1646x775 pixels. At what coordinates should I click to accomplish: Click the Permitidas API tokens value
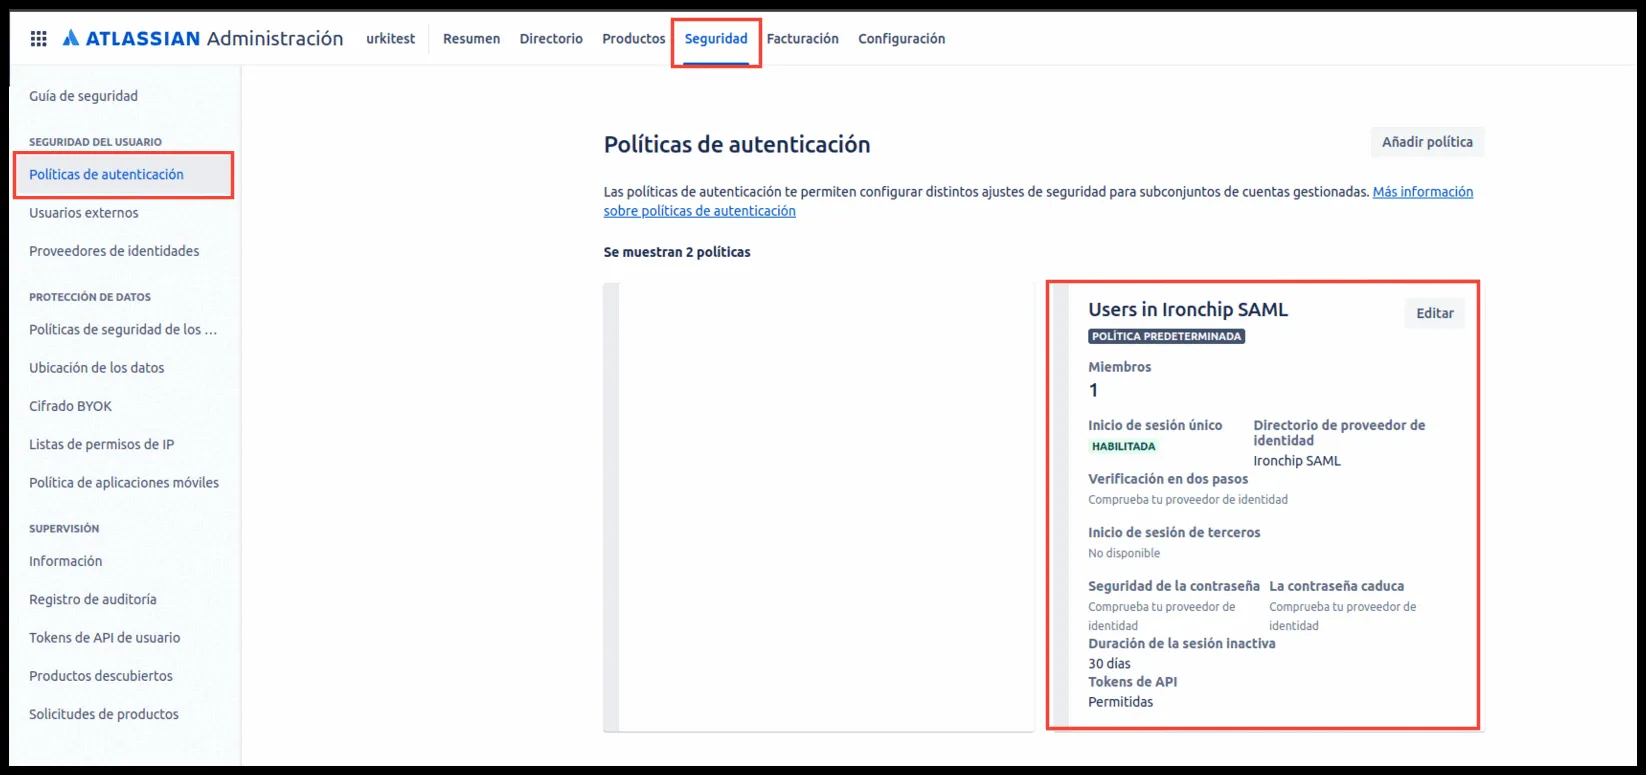[x=1120, y=702]
